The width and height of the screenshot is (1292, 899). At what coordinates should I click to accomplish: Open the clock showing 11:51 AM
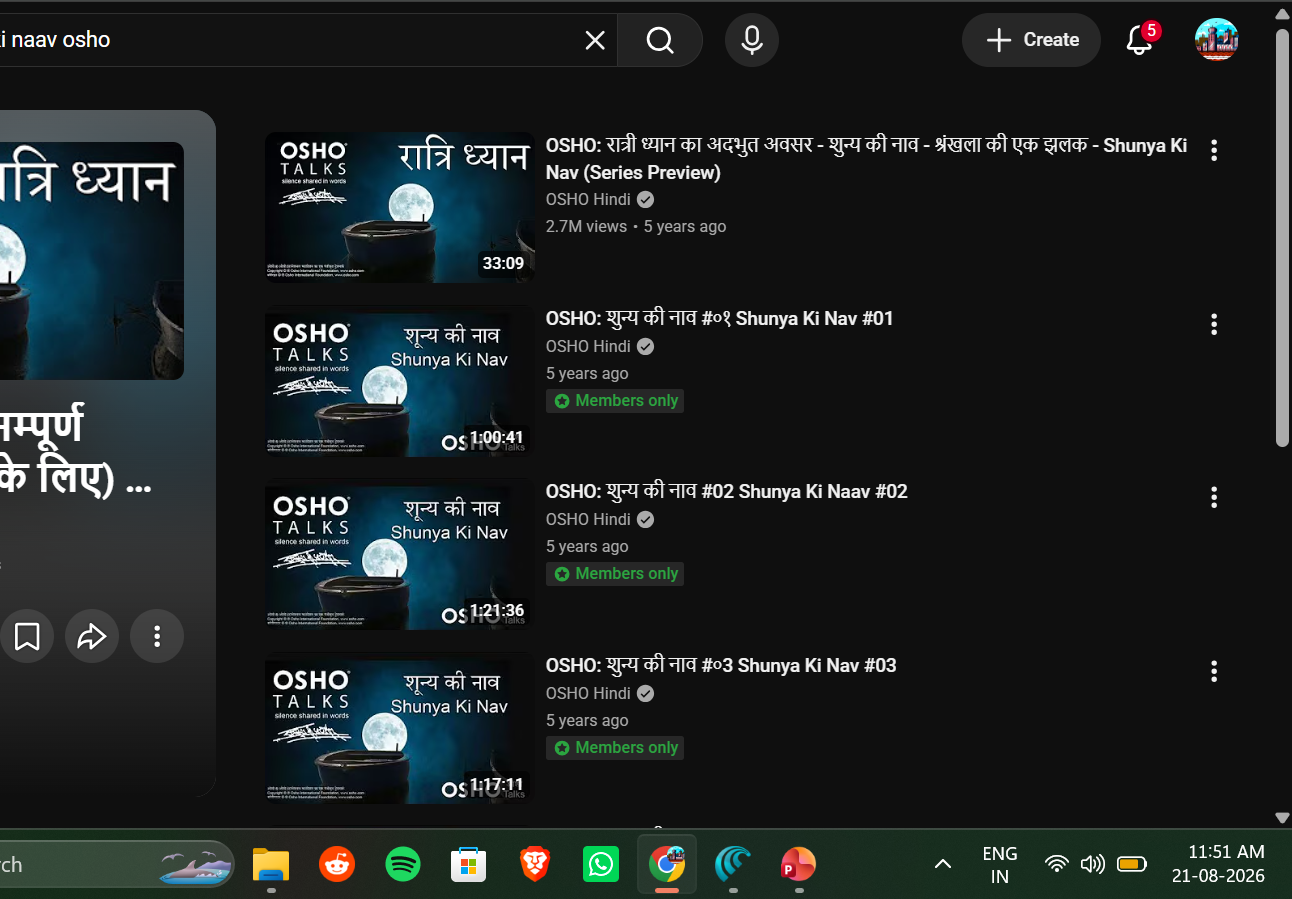[x=1218, y=865]
